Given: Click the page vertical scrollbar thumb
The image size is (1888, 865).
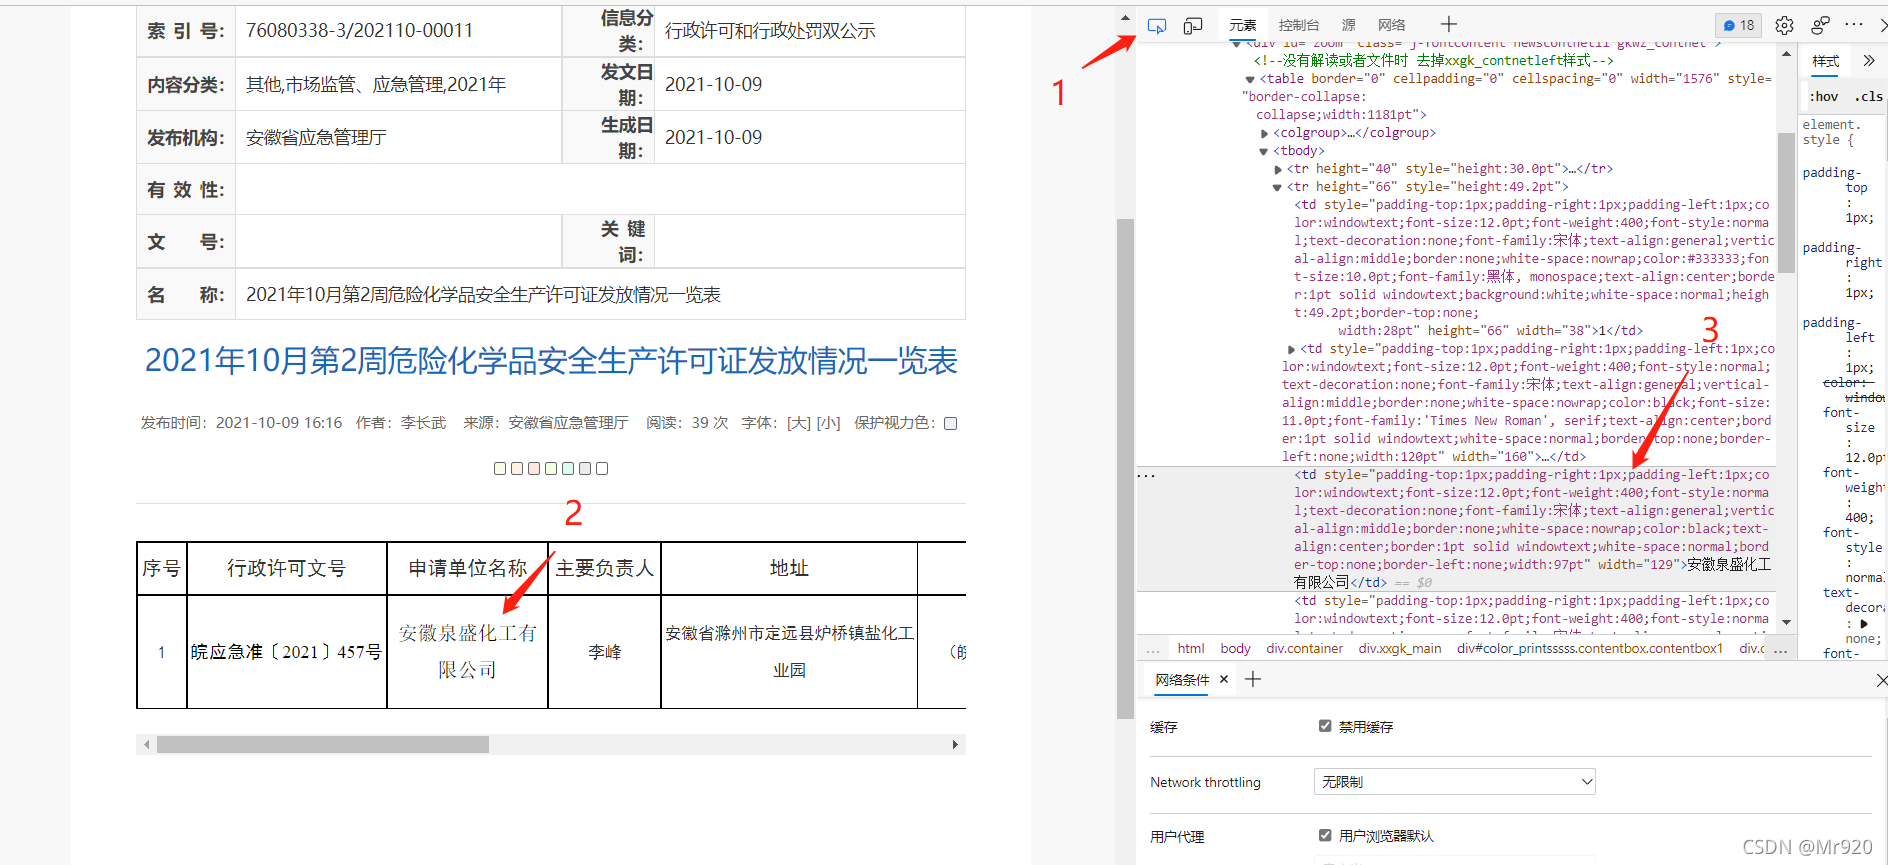Looking at the screenshot, I should point(1125,468).
